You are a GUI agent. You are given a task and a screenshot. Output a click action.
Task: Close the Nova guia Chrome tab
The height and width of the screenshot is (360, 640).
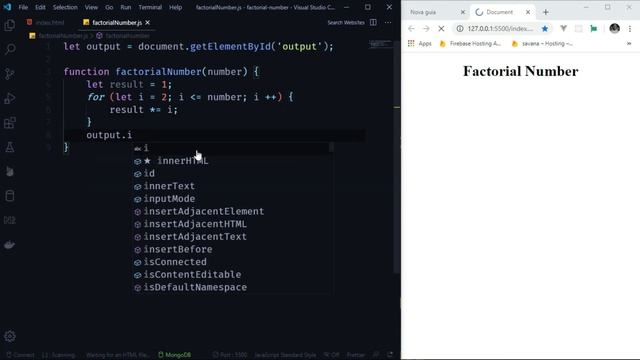click(462, 12)
